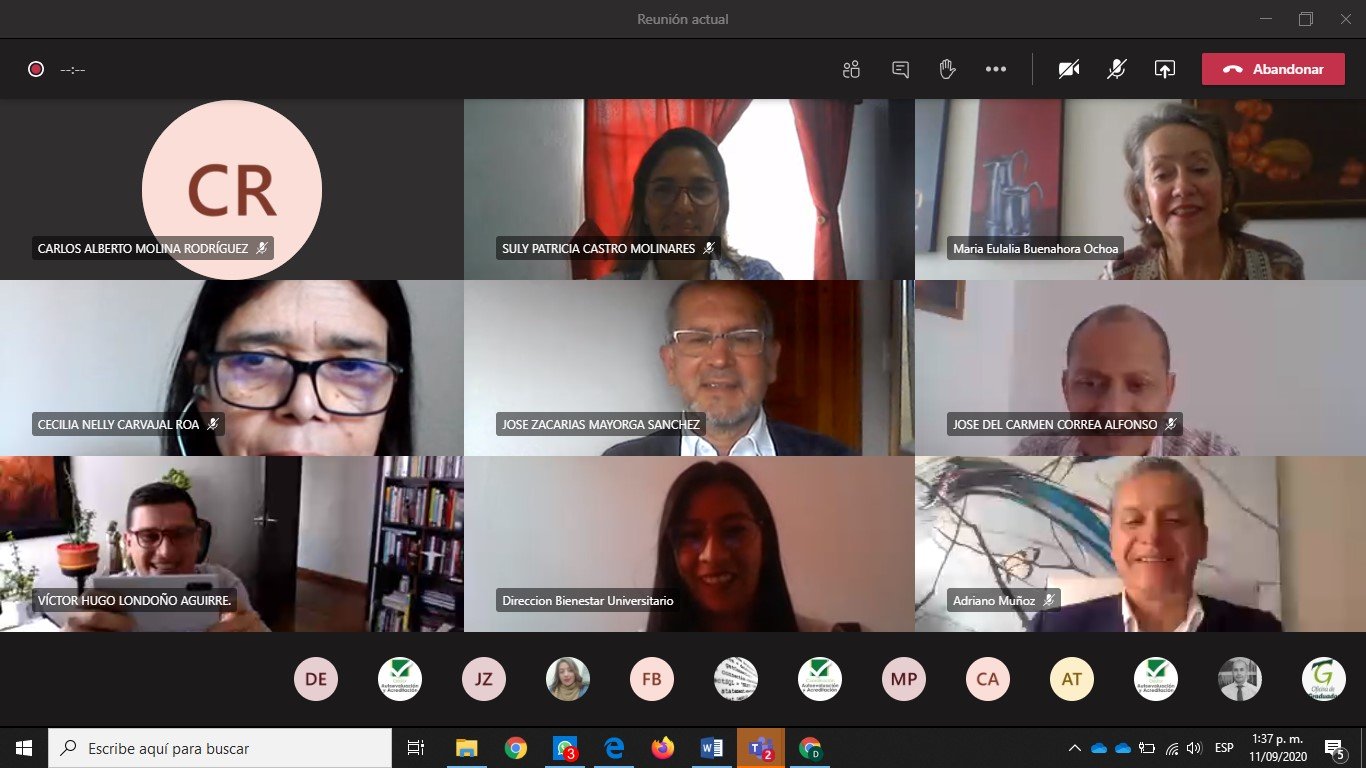The height and width of the screenshot is (768, 1366).
Task: Click the label "CECILIA NELLY CARVAJAL ROA"
Action: tap(119, 424)
